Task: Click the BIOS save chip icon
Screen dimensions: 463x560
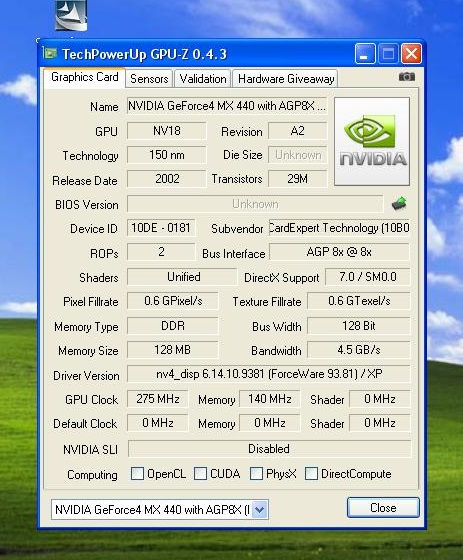Action: (x=399, y=203)
